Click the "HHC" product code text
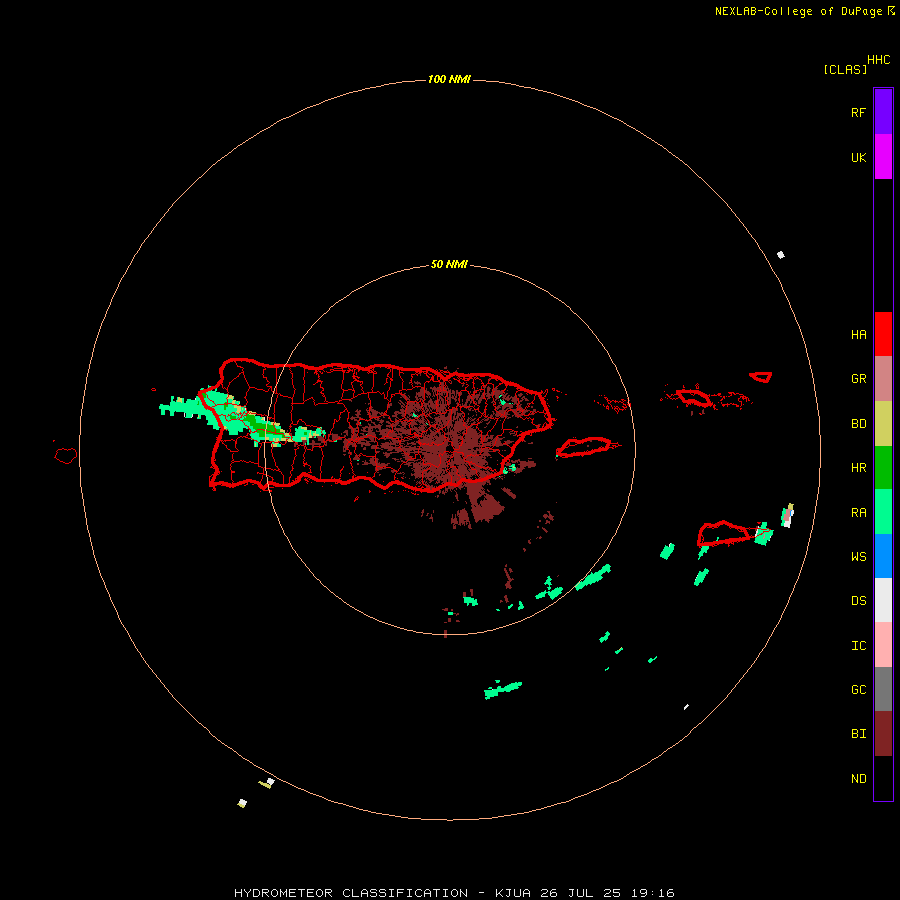This screenshot has width=900, height=900. coord(878,60)
